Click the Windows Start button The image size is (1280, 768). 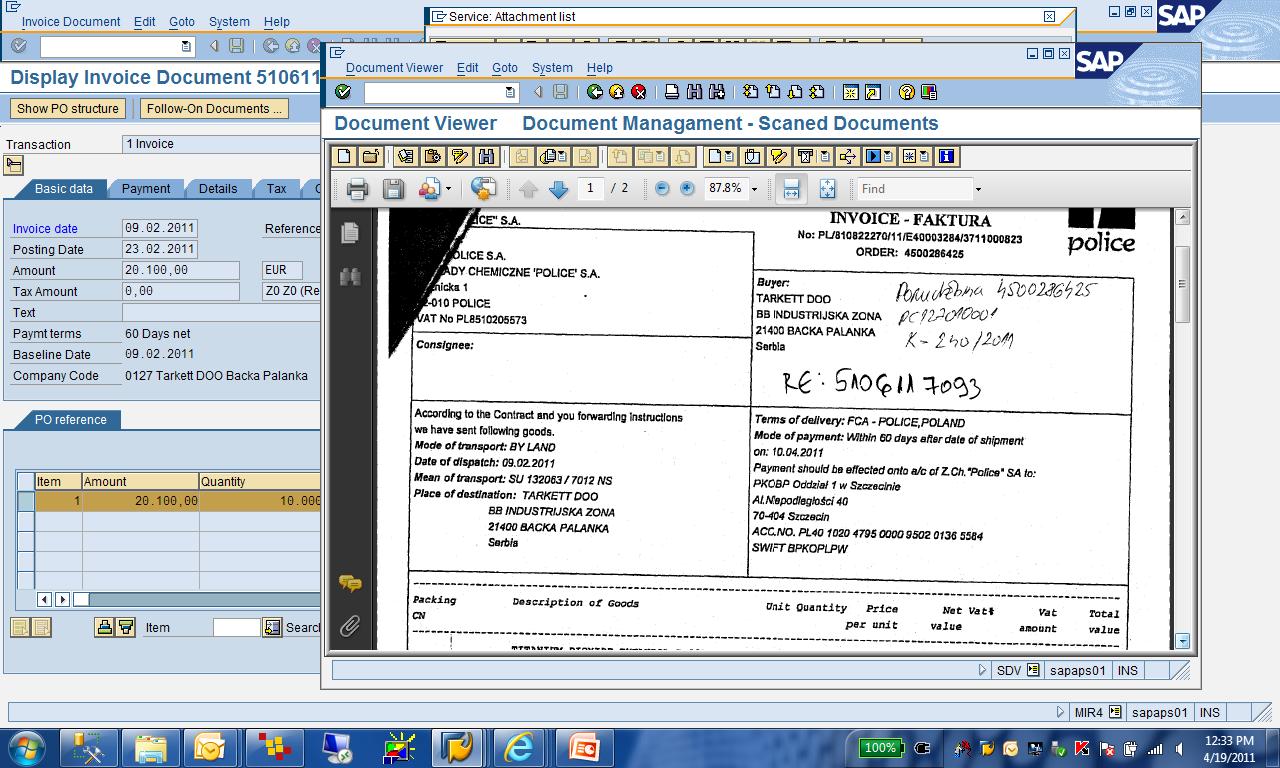pyautogui.click(x=26, y=747)
